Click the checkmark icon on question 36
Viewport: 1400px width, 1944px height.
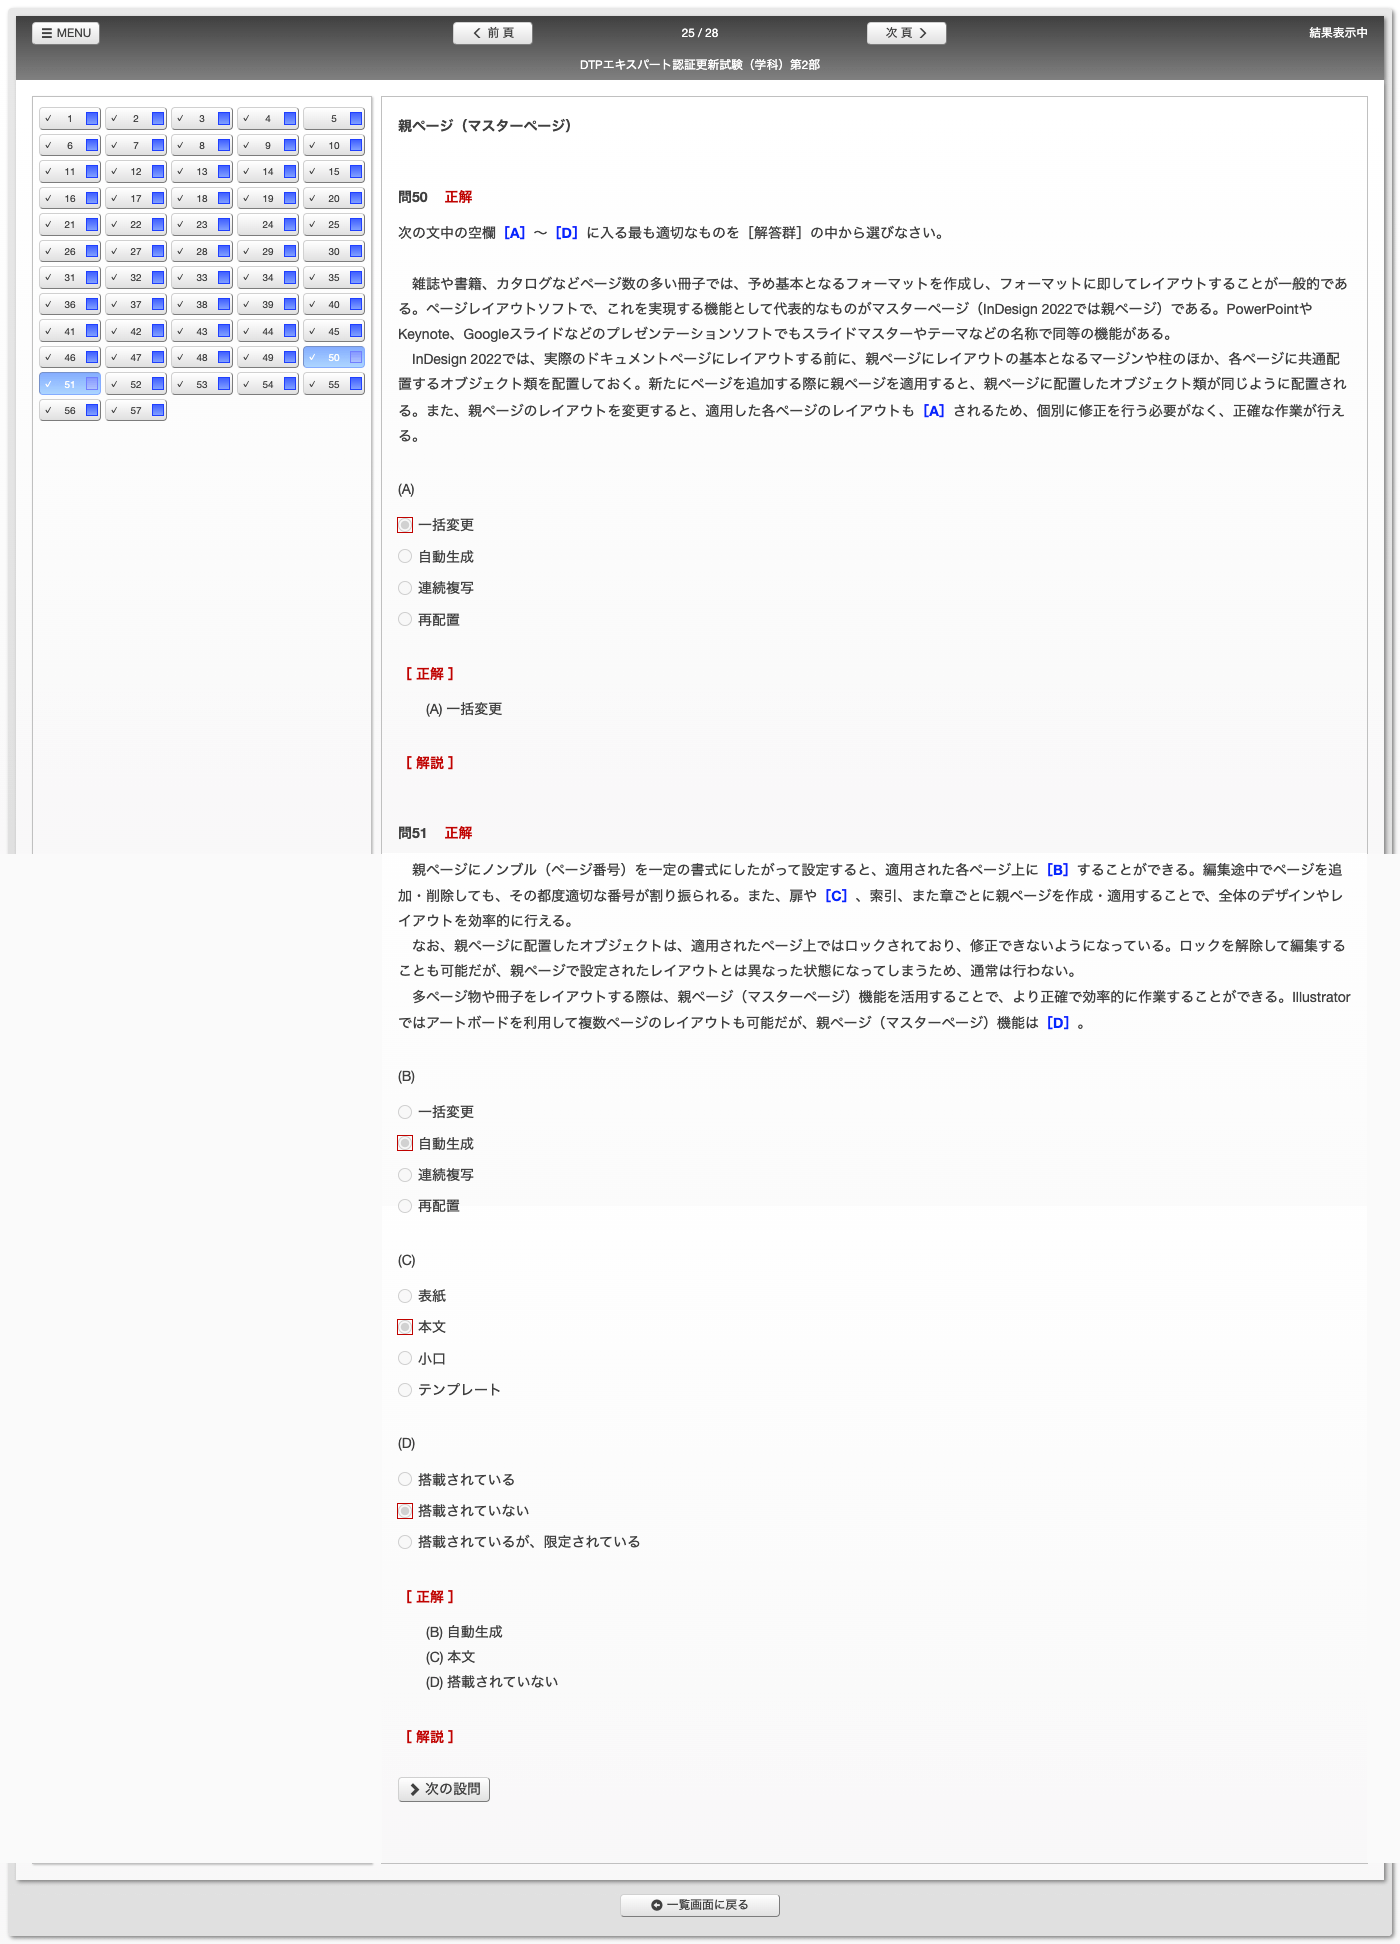tap(48, 305)
